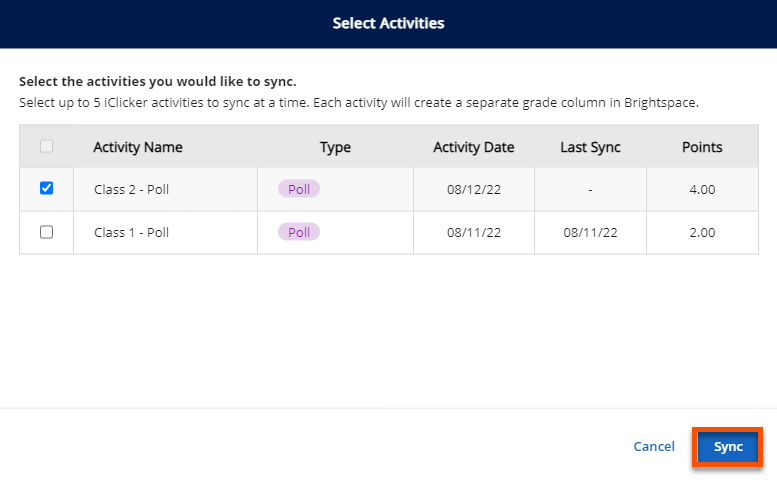
Task: Click the 2.00 points value
Action: (702, 232)
